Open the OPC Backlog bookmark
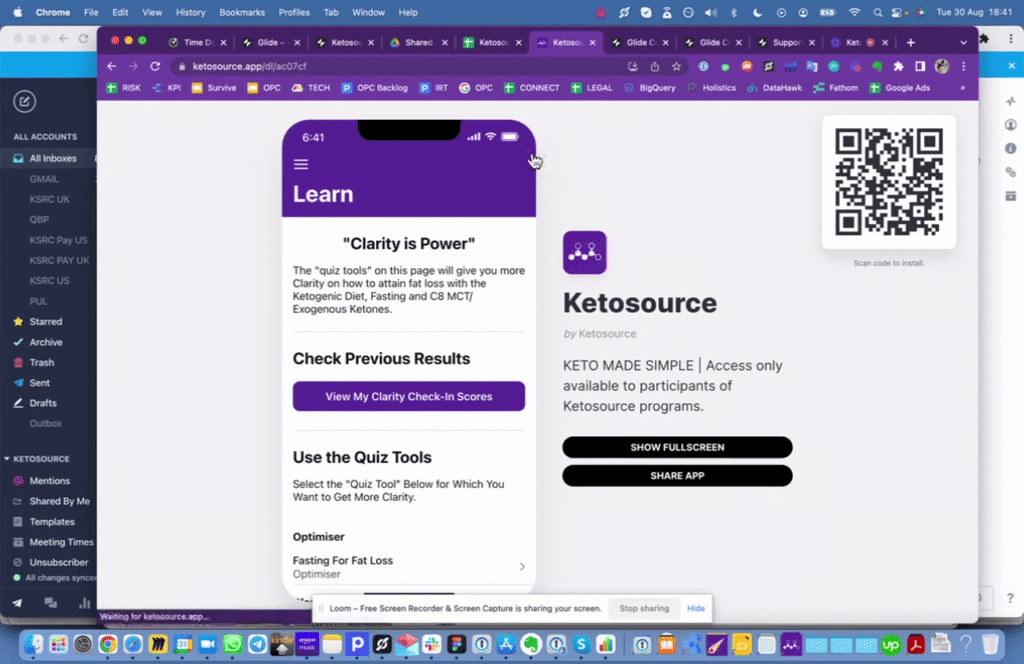1024x664 pixels. (x=375, y=87)
